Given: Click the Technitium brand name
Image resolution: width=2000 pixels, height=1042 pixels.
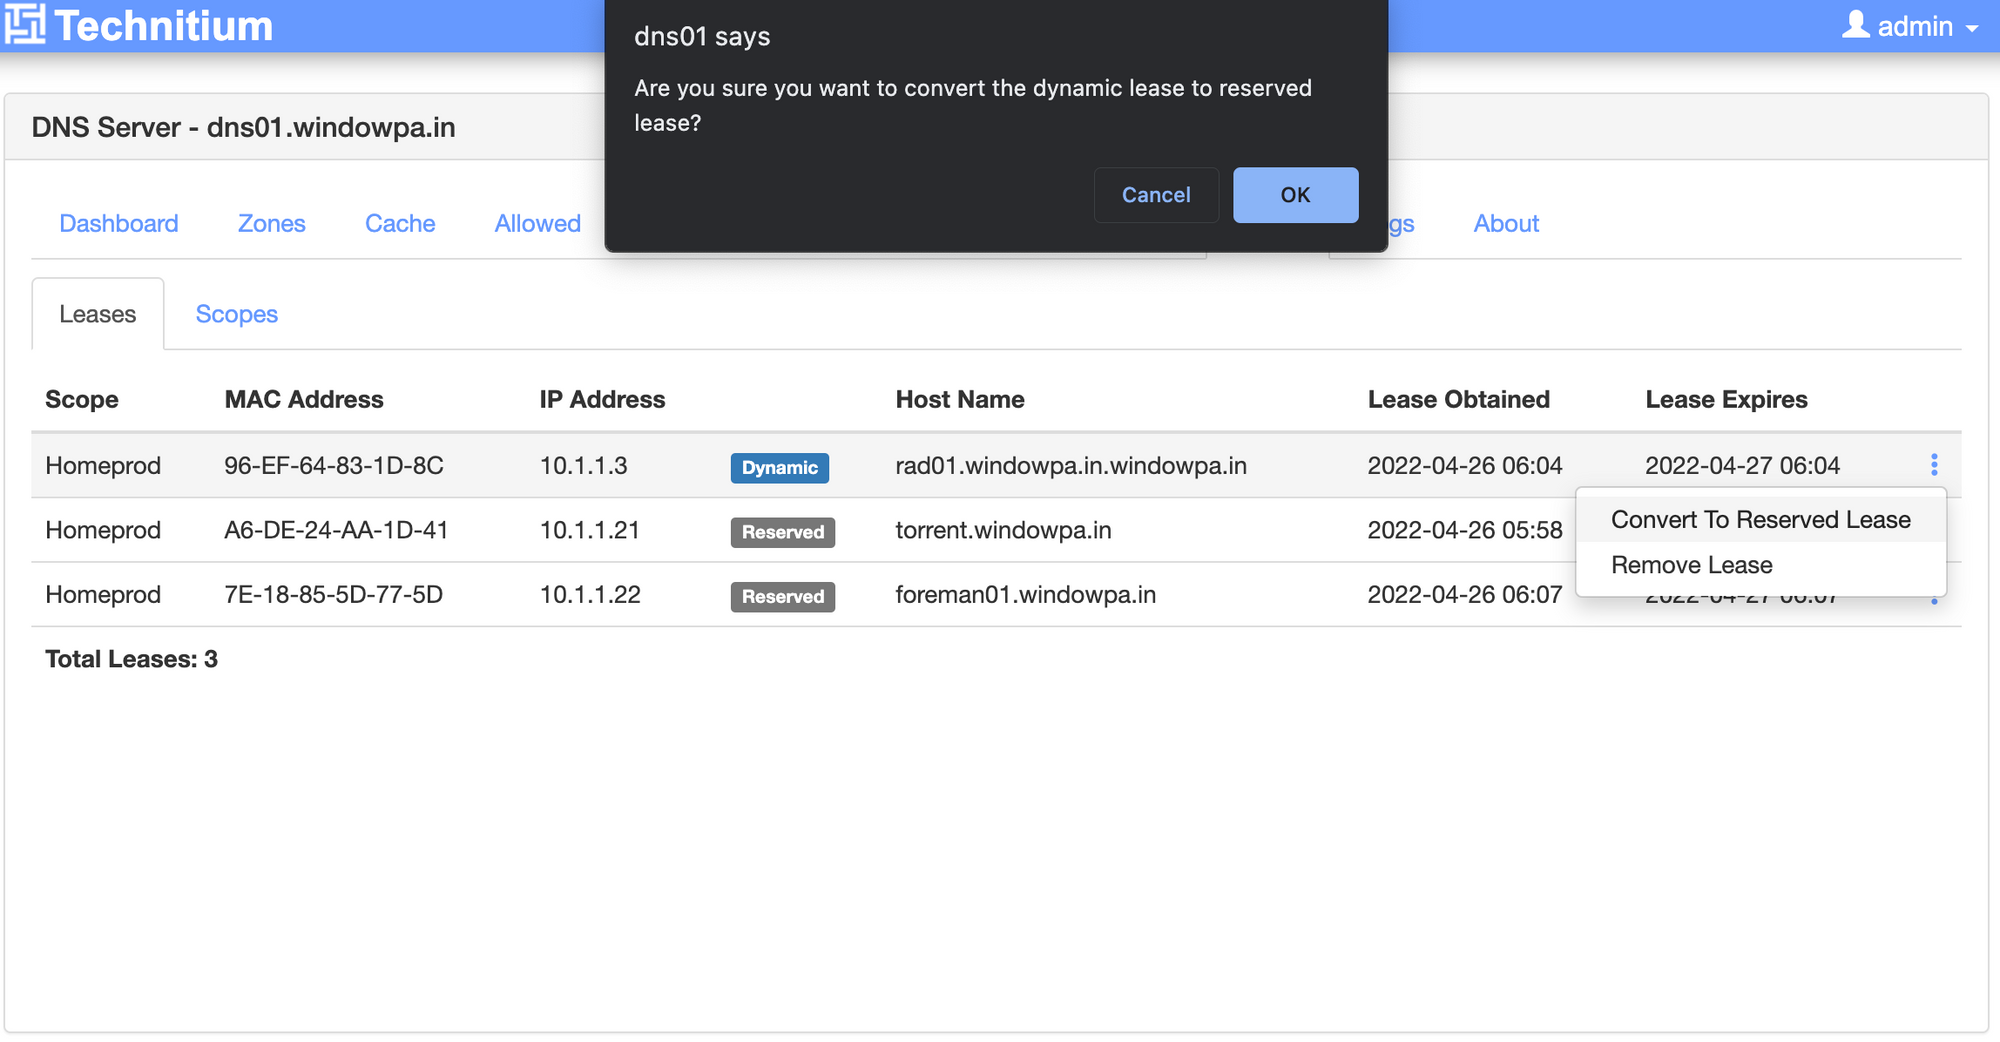Looking at the screenshot, I should tap(164, 26).
